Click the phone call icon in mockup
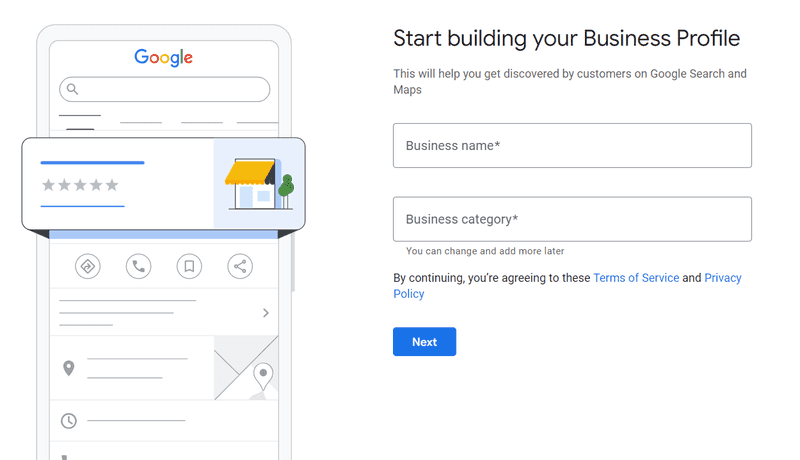The image size is (800, 460). pyautogui.click(x=138, y=266)
